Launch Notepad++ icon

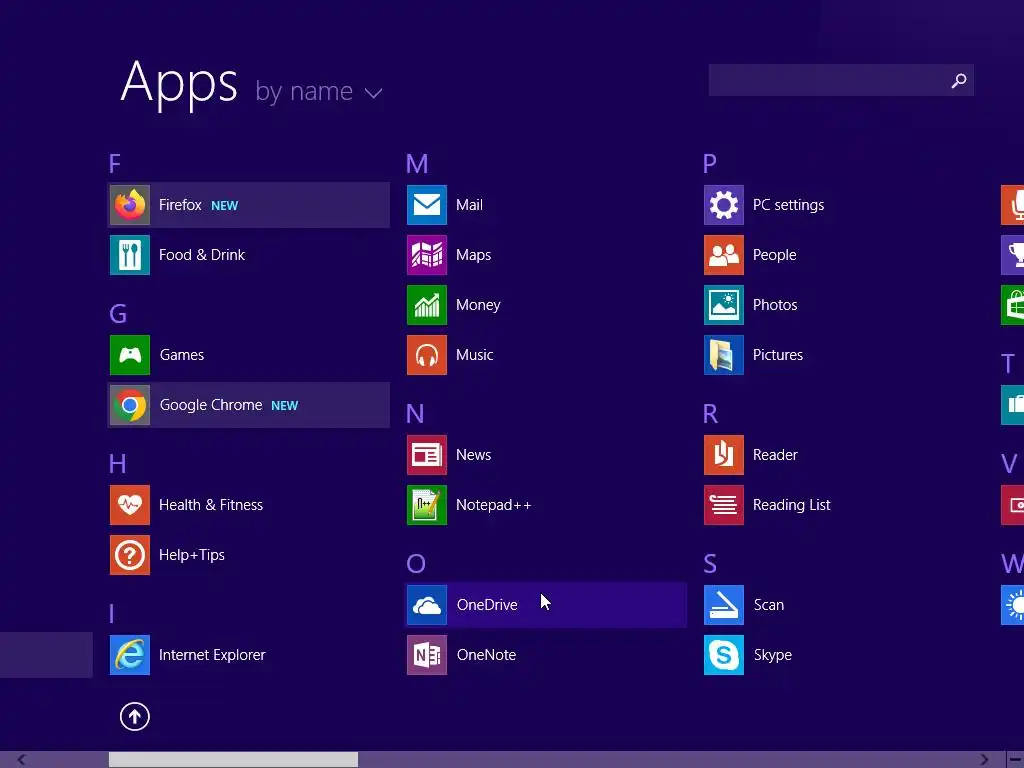pyautogui.click(x=426, y=505)
